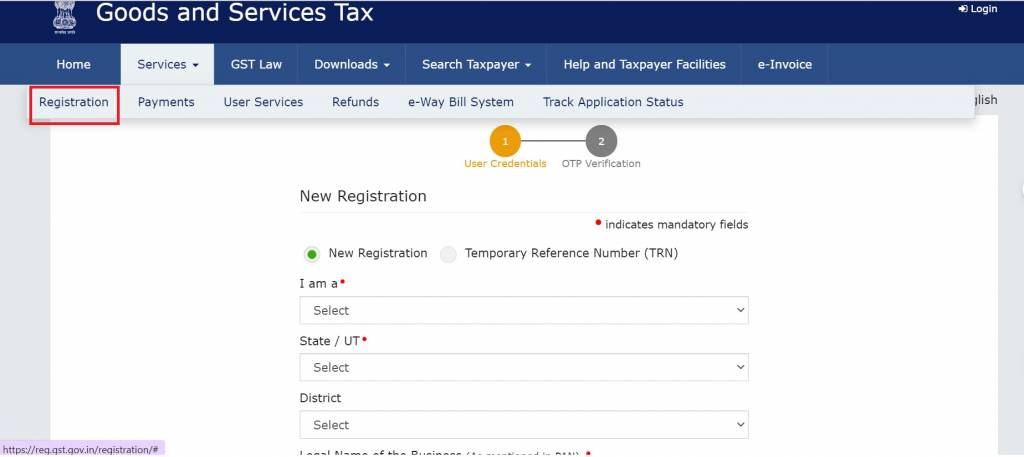Select User Services in the submenu

coord(263,102)
